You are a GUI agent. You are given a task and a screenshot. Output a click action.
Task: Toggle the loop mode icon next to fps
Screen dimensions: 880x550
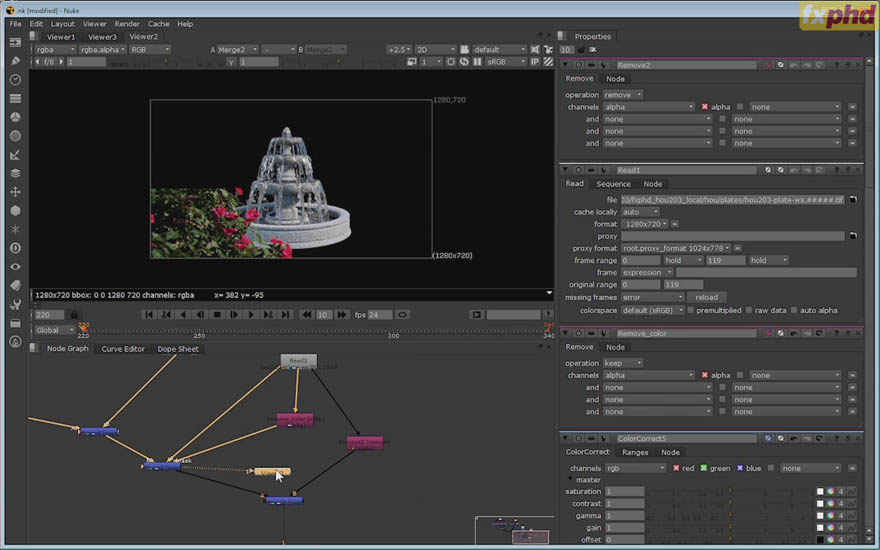[402, 315]
